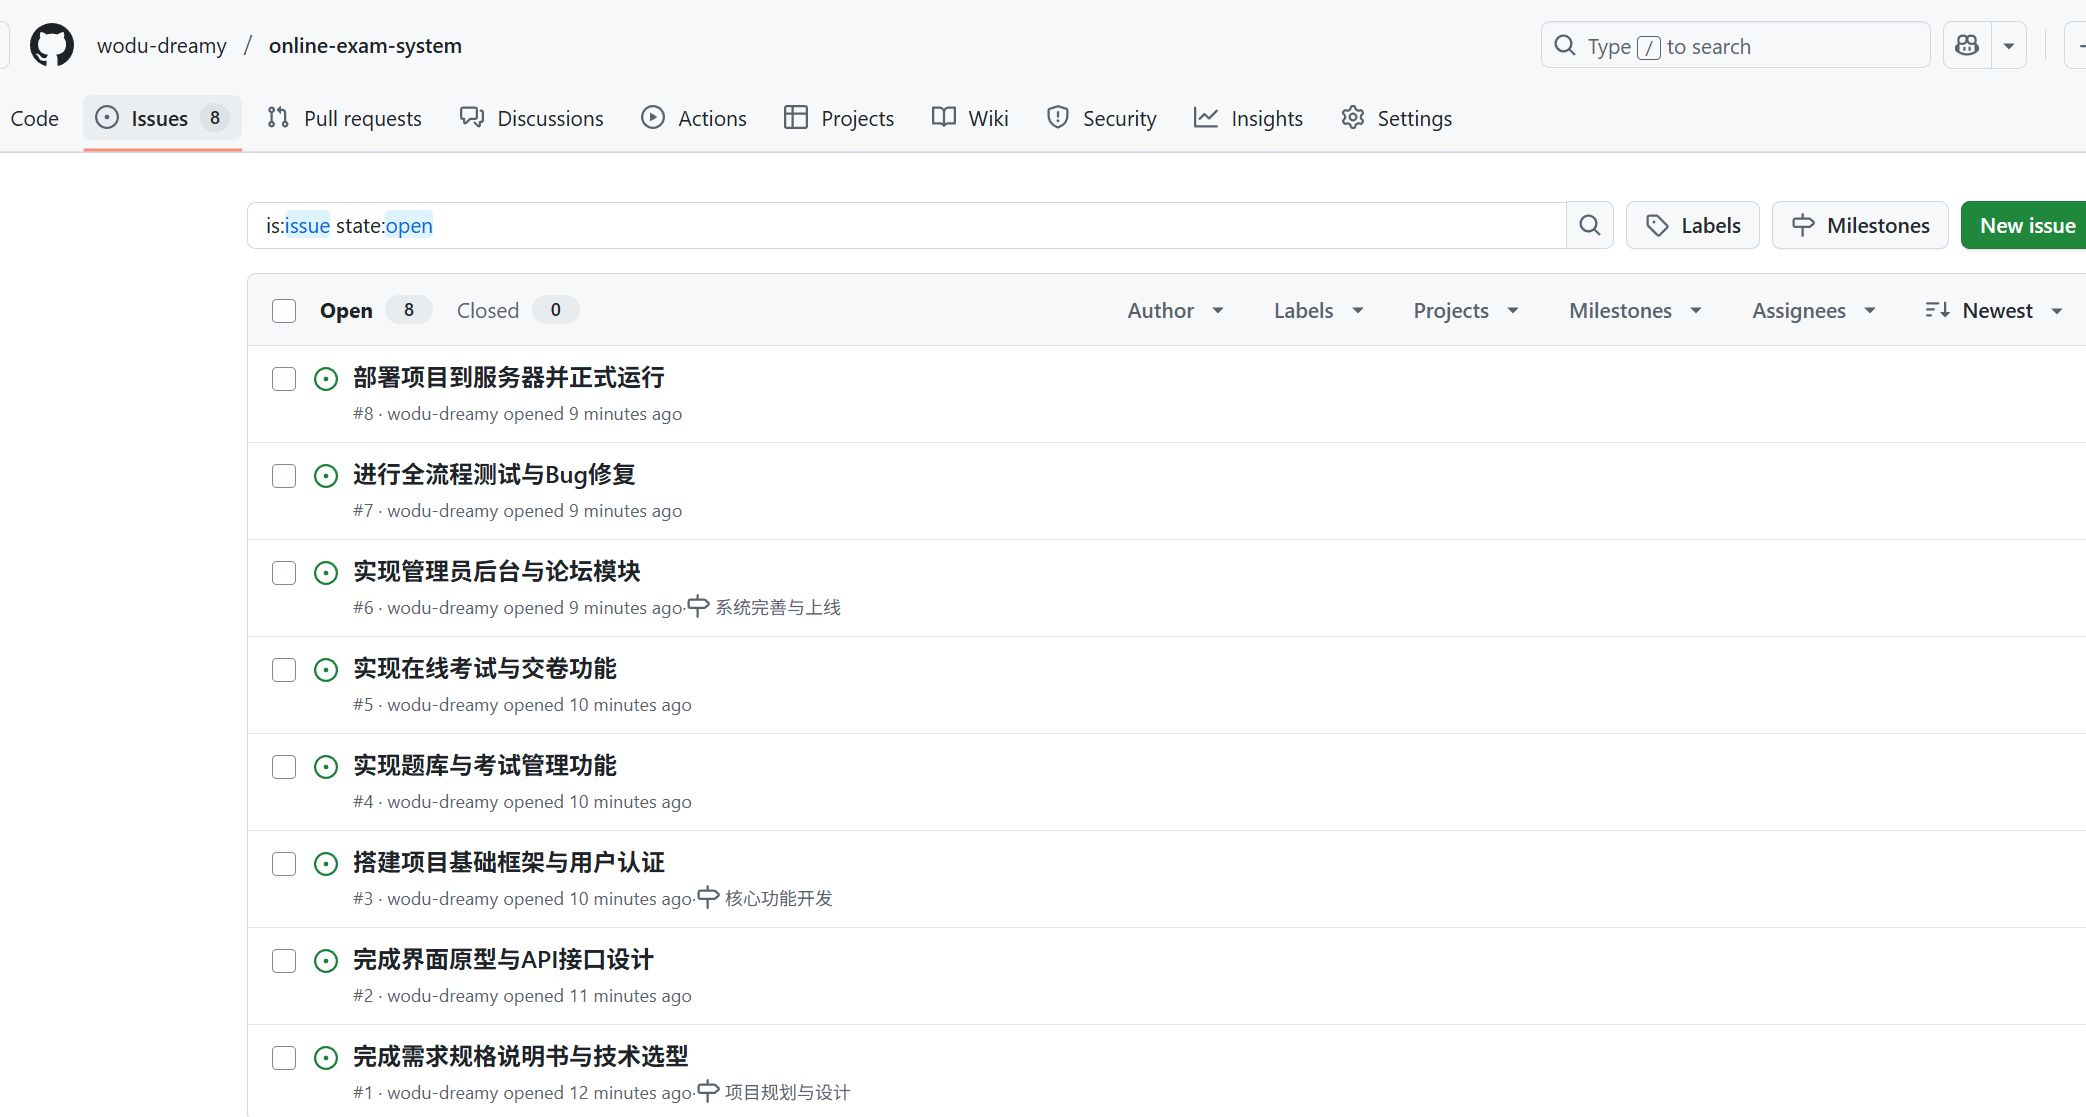Open the Copilot icon in the header
Viewport: 2086px width, 1117px height.
point(1967,46)
